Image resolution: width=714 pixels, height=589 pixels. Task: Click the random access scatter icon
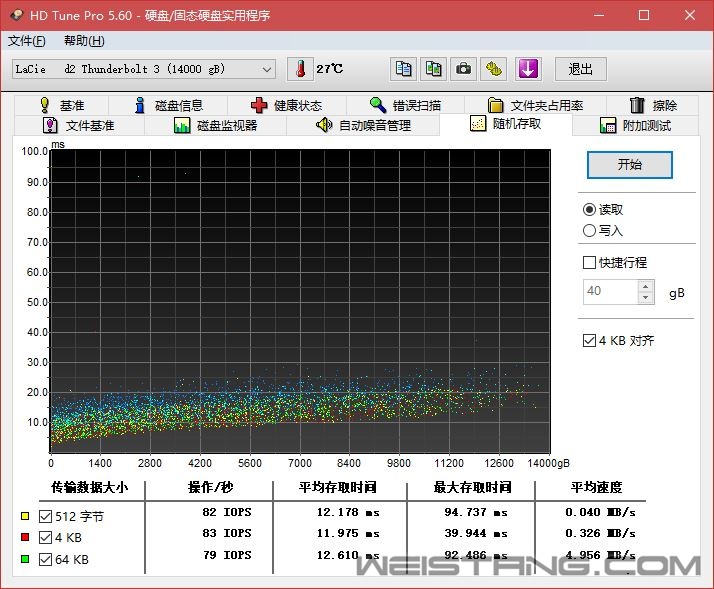pyautogui.click(x=478, y=123)
